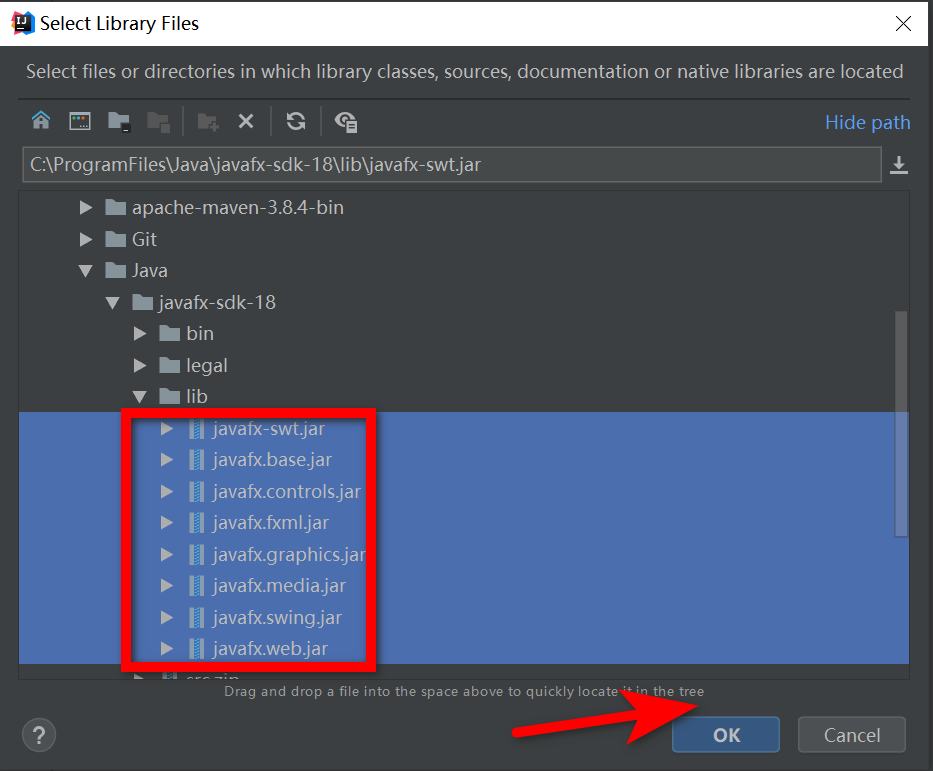Toggle show hidden files and directories
The height and width of the screenshot is (771, 933).
click(x=346, y=121)
